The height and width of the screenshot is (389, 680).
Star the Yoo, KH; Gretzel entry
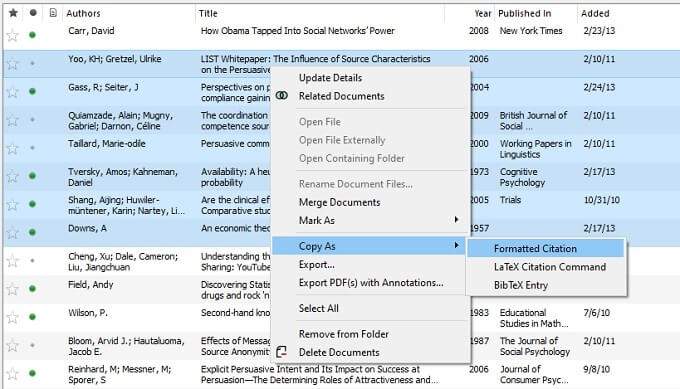point(13,64)
